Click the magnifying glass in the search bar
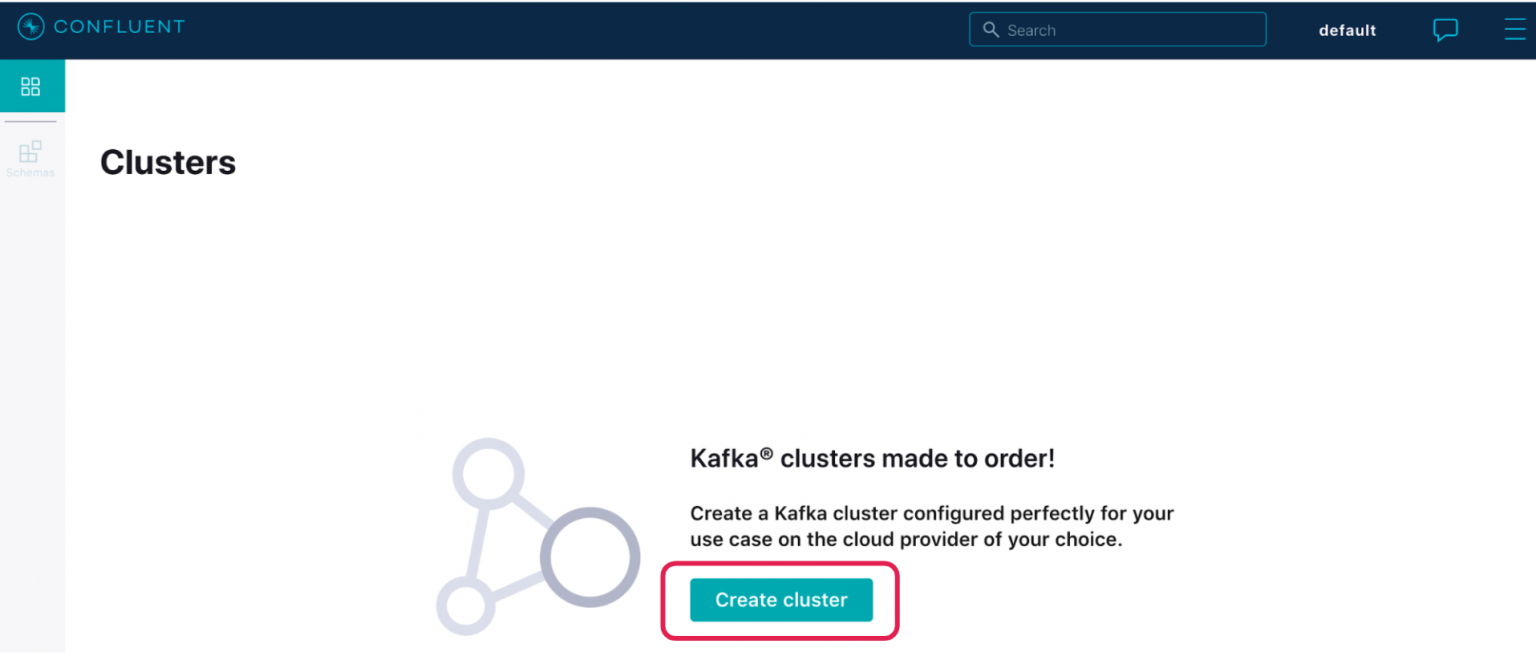This screenshot has height=656, width=1536. pos(991,29)
